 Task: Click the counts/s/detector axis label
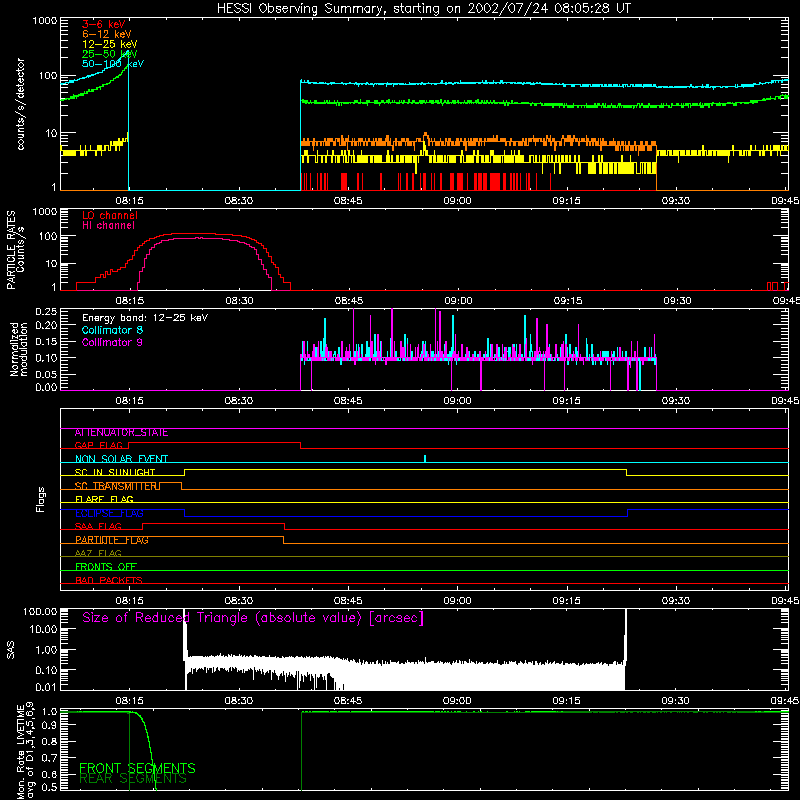(x=20, y=104)
